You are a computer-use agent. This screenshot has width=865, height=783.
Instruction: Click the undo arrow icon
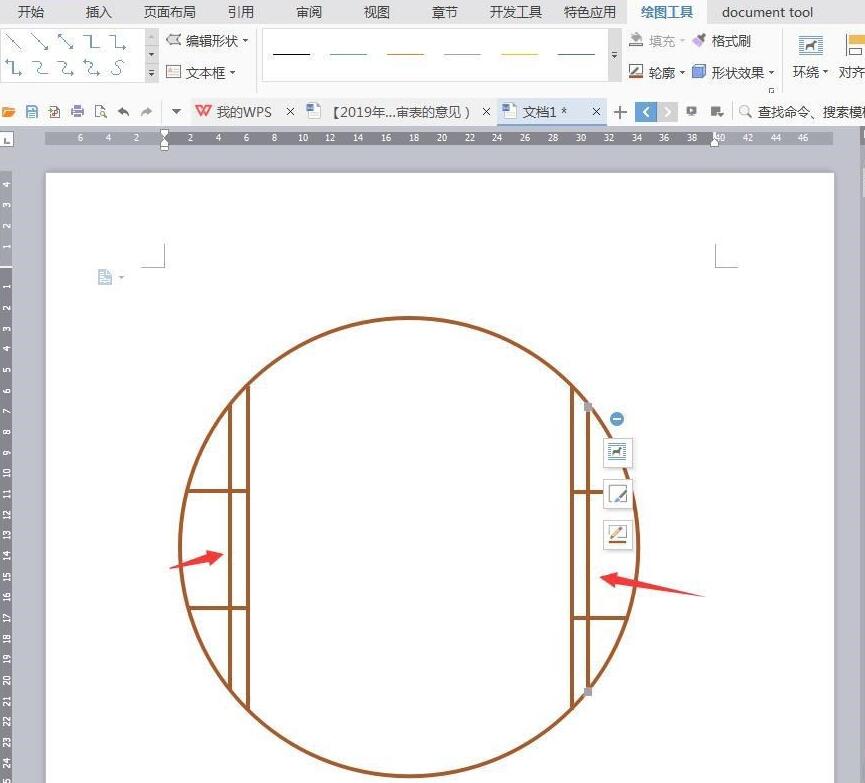coord(123,112)
